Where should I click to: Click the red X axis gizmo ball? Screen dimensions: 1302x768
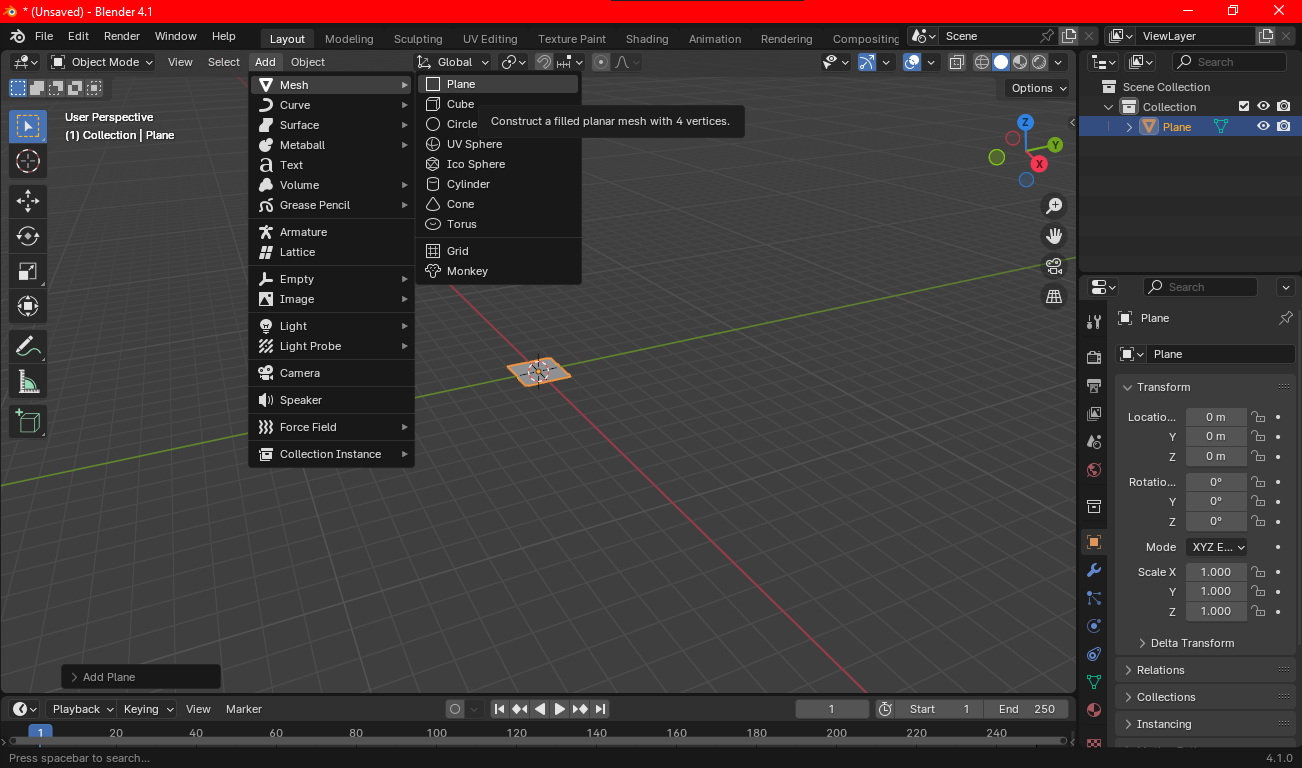coord(1040,163)
